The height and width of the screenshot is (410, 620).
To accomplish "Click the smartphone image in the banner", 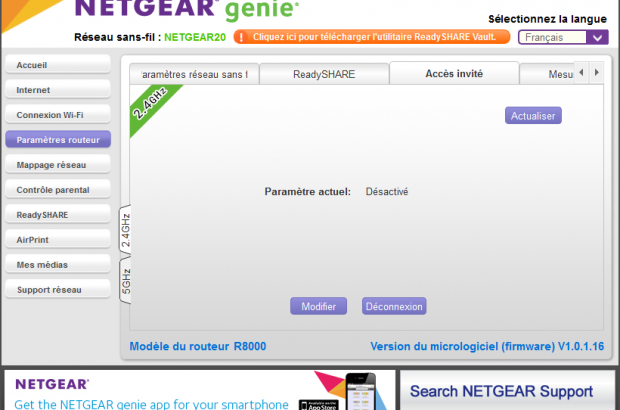I will [x=360, y=392].
